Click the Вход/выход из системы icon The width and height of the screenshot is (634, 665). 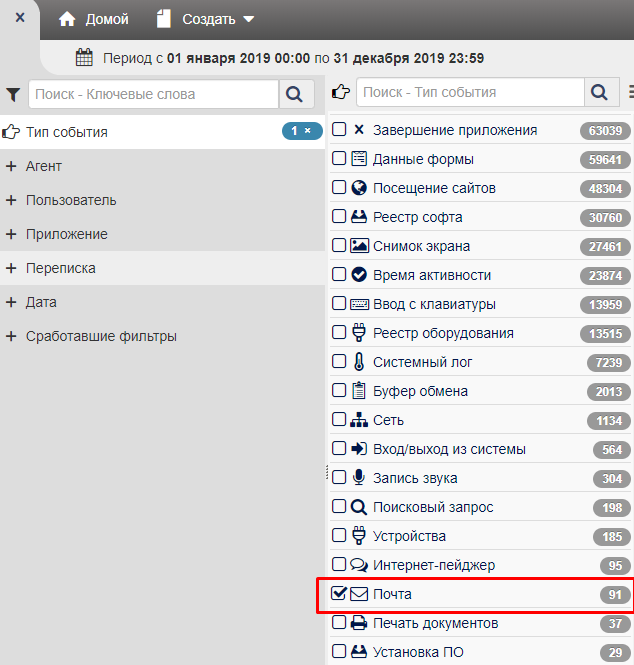pyautogui.click(x=359, y=448)
